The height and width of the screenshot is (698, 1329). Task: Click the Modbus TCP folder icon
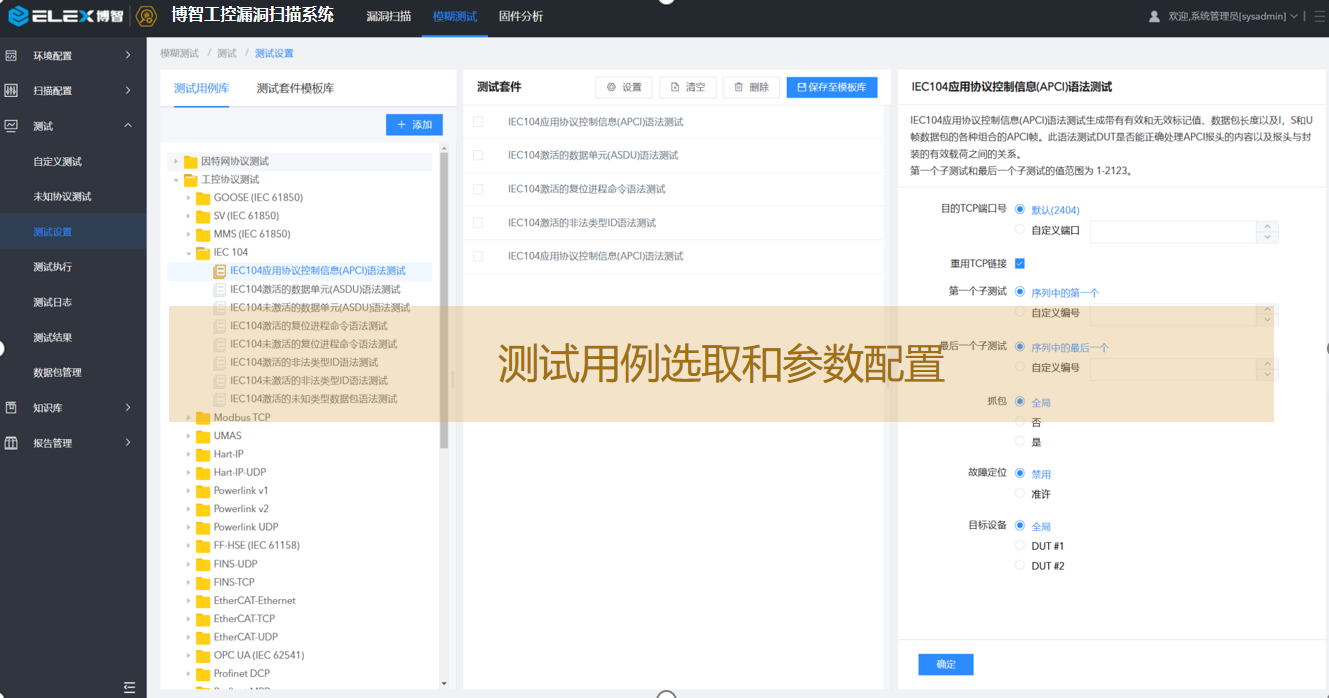click(203, 417)
